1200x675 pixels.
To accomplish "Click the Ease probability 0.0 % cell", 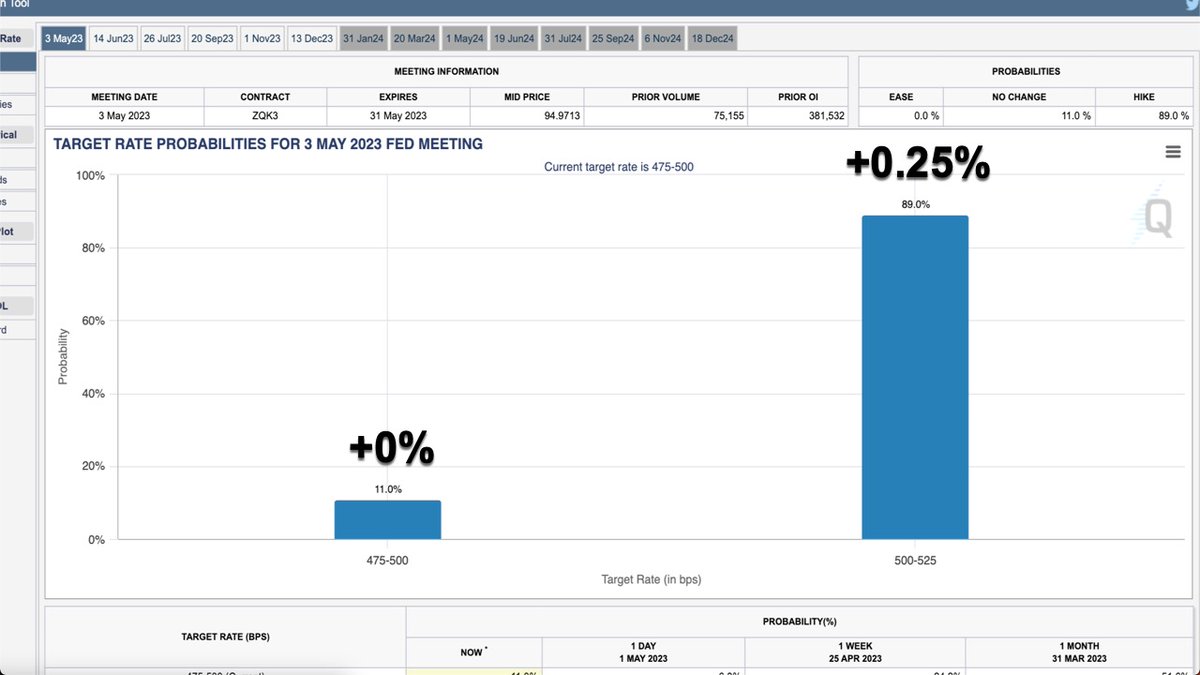I will tap(901, 116).
